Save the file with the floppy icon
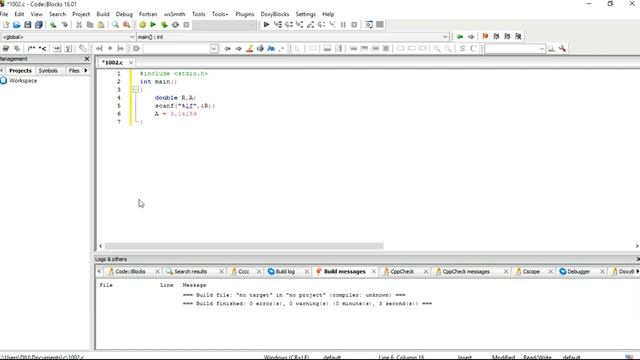 [27, 25]
